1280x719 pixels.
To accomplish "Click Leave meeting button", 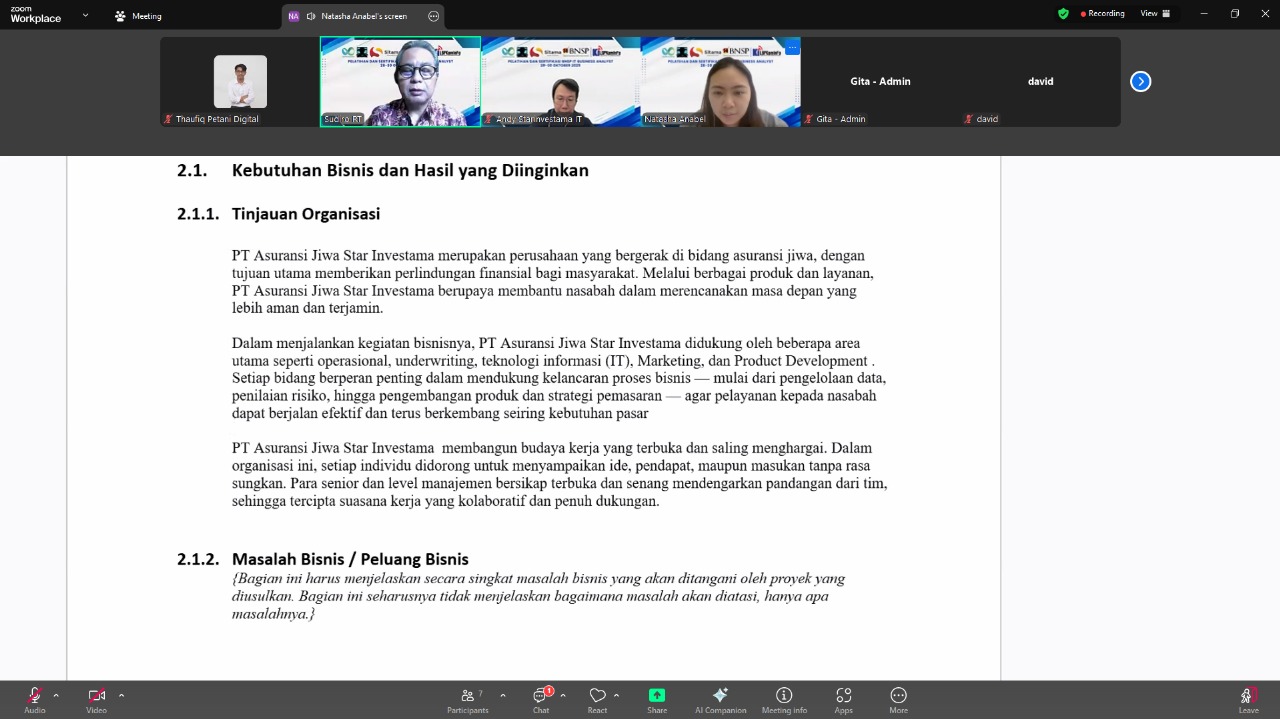I will point(1248,697).
